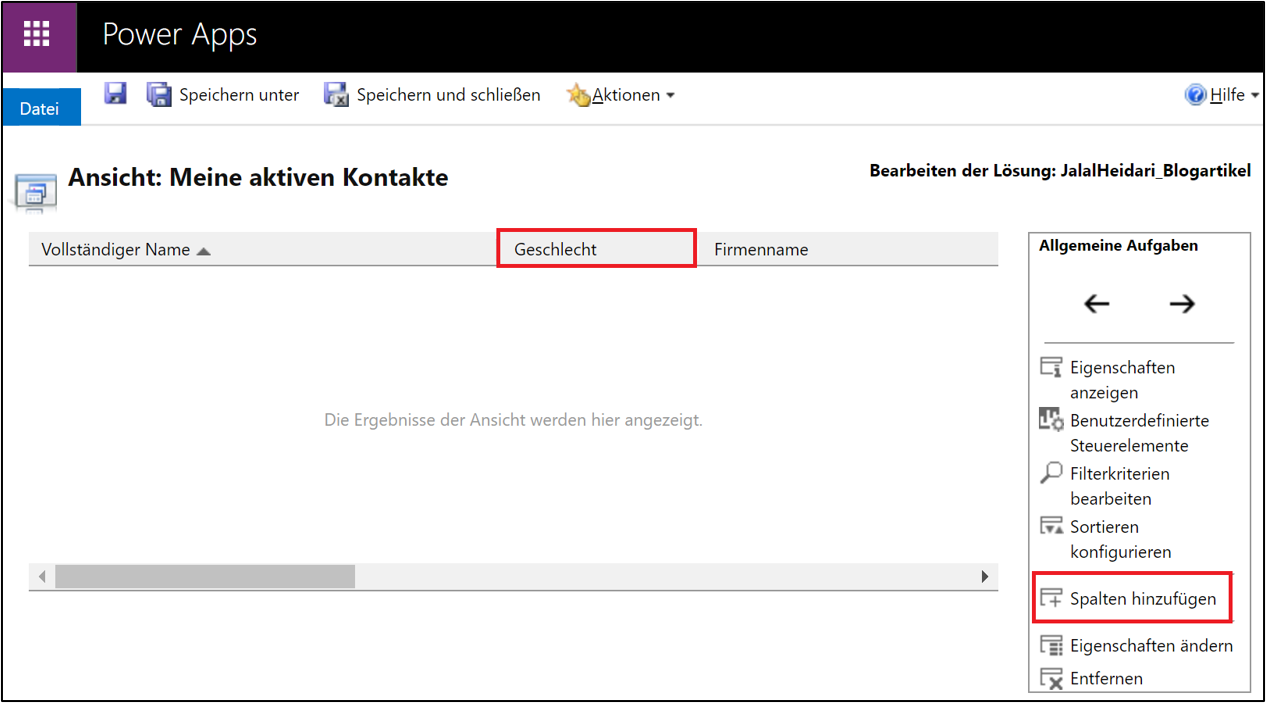This screenshot has width=1266, height=703.
Task: Click Spalten hinzufügen link
Action: coord(1143,599)
